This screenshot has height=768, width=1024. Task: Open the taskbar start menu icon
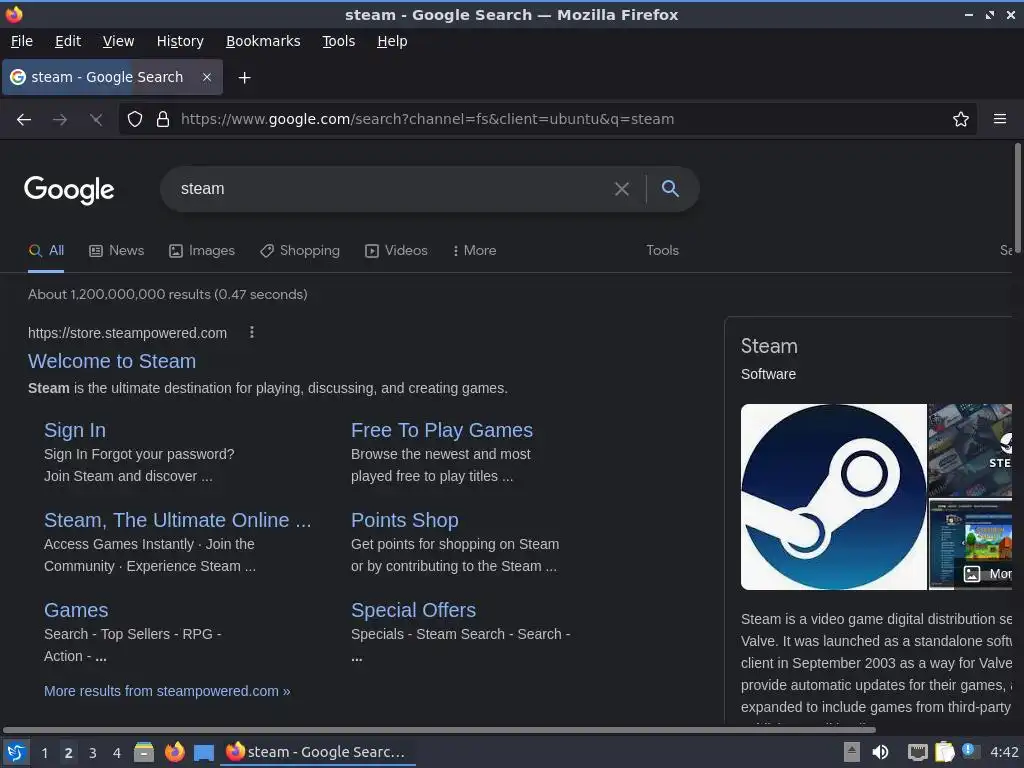[x=16, y=752]
